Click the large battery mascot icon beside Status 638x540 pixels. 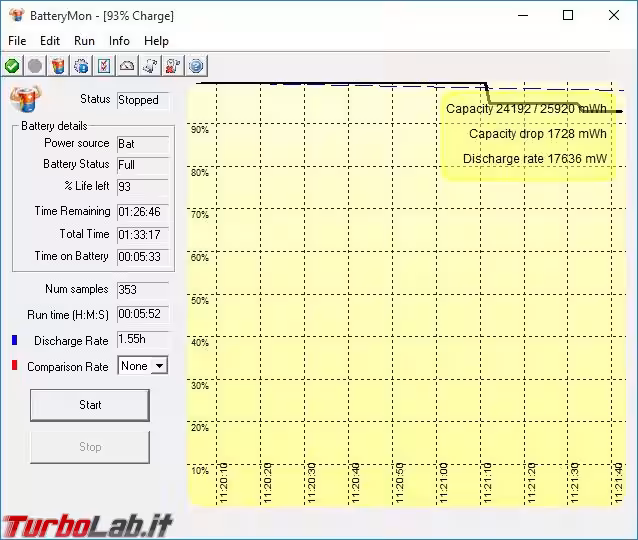[24, 99]
